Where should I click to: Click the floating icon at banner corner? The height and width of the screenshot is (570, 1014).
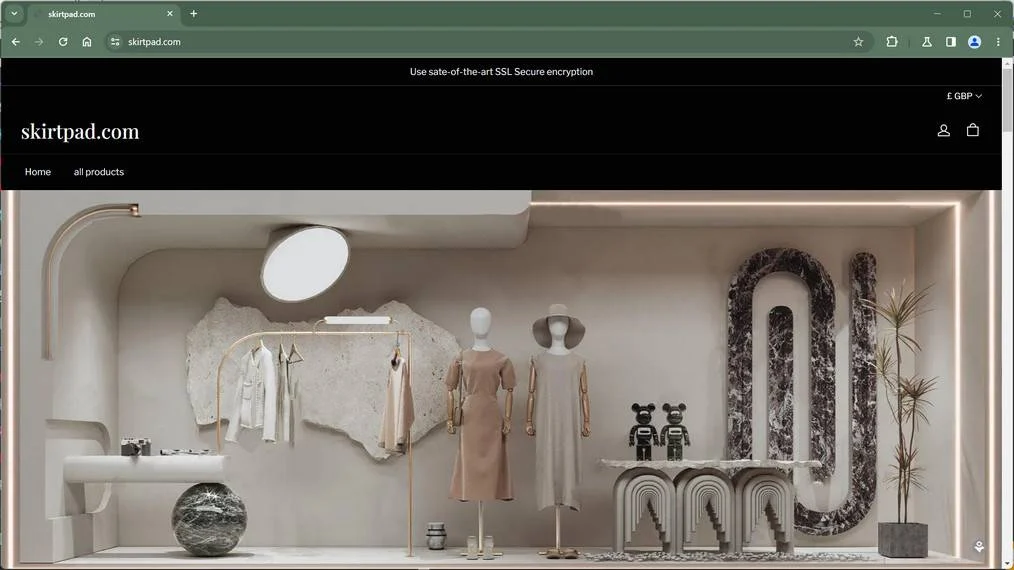(x=979, y=547)
